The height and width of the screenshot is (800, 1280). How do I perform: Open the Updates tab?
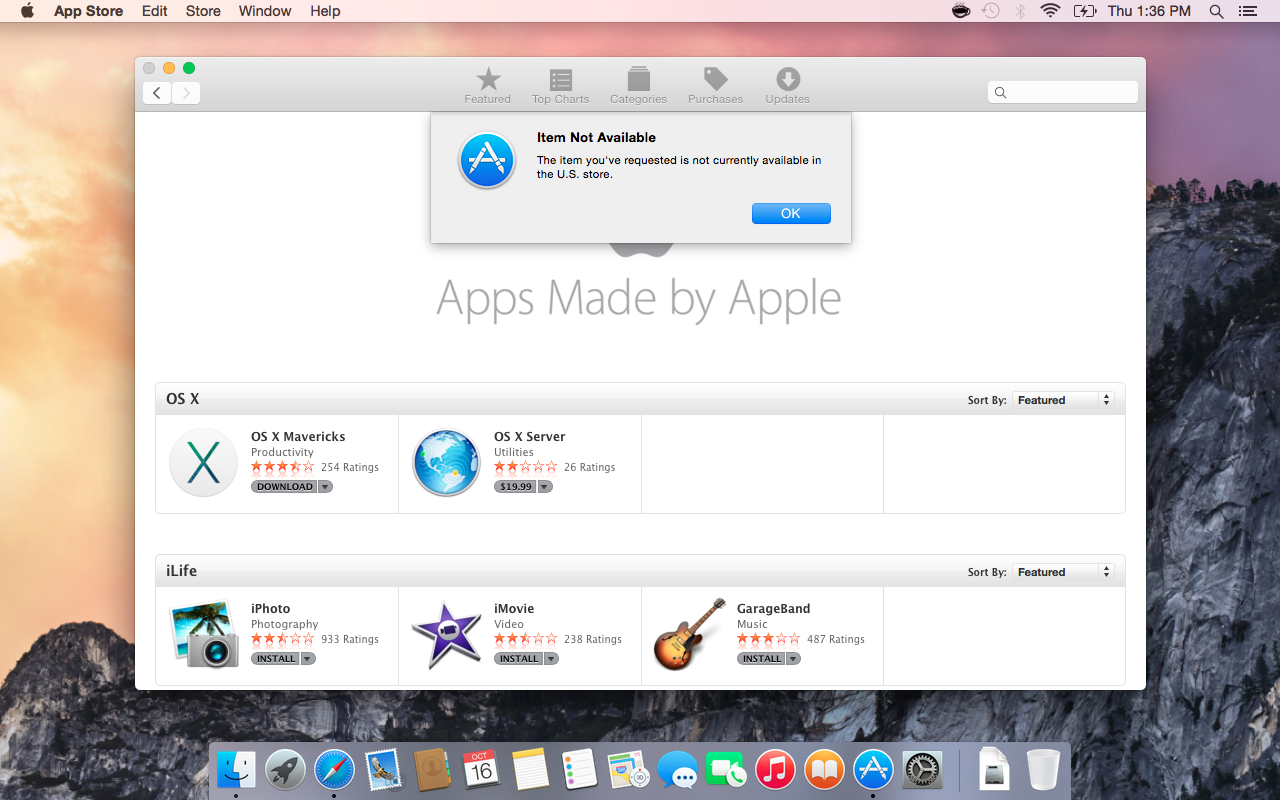tap(787, 86)
